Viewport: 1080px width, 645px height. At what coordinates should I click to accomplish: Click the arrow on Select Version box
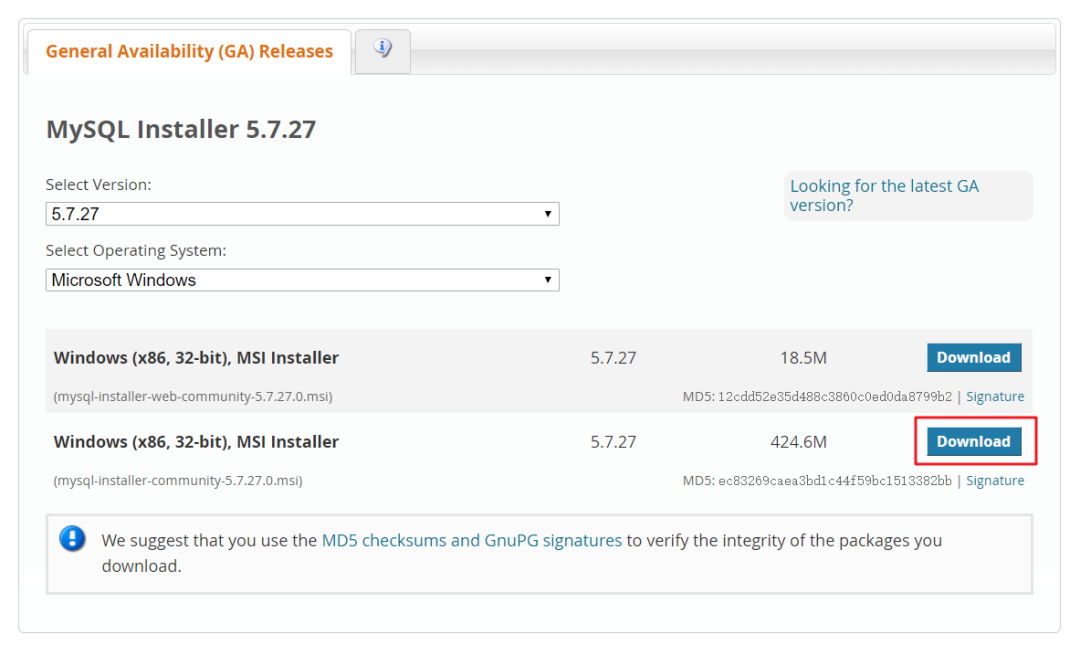click(548, 214)
